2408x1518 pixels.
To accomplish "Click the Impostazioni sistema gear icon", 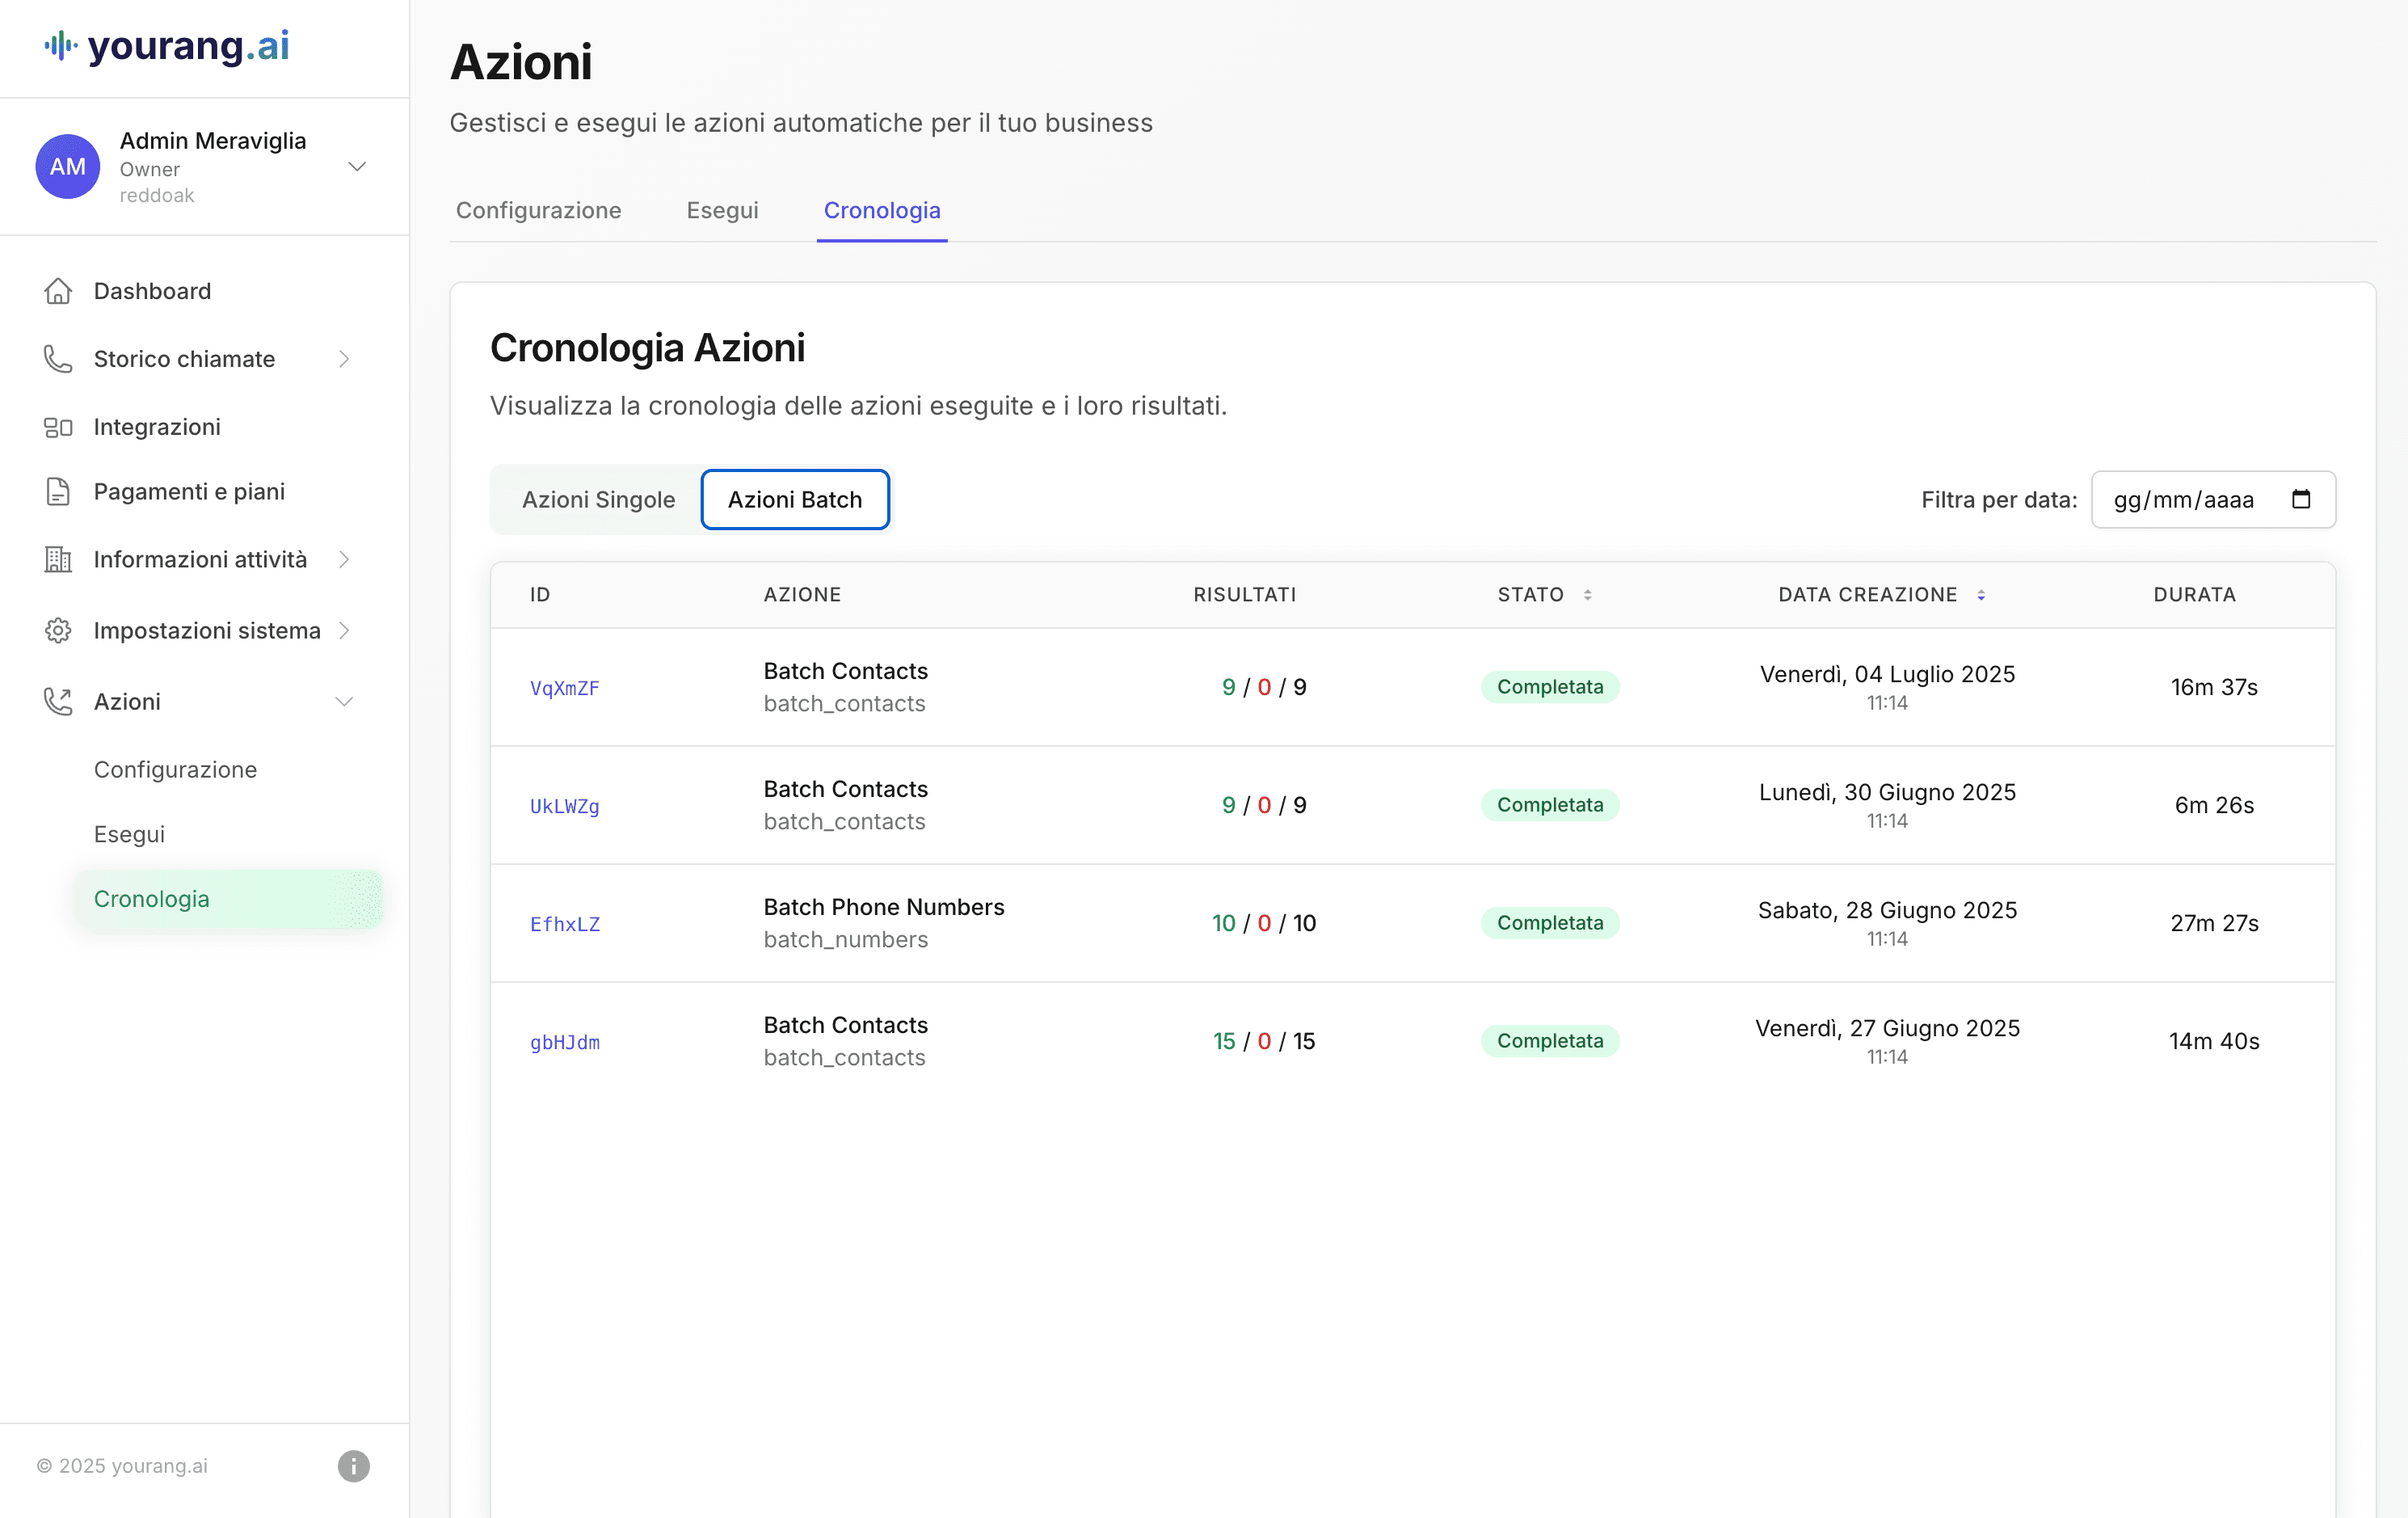I will coord(58,630).
